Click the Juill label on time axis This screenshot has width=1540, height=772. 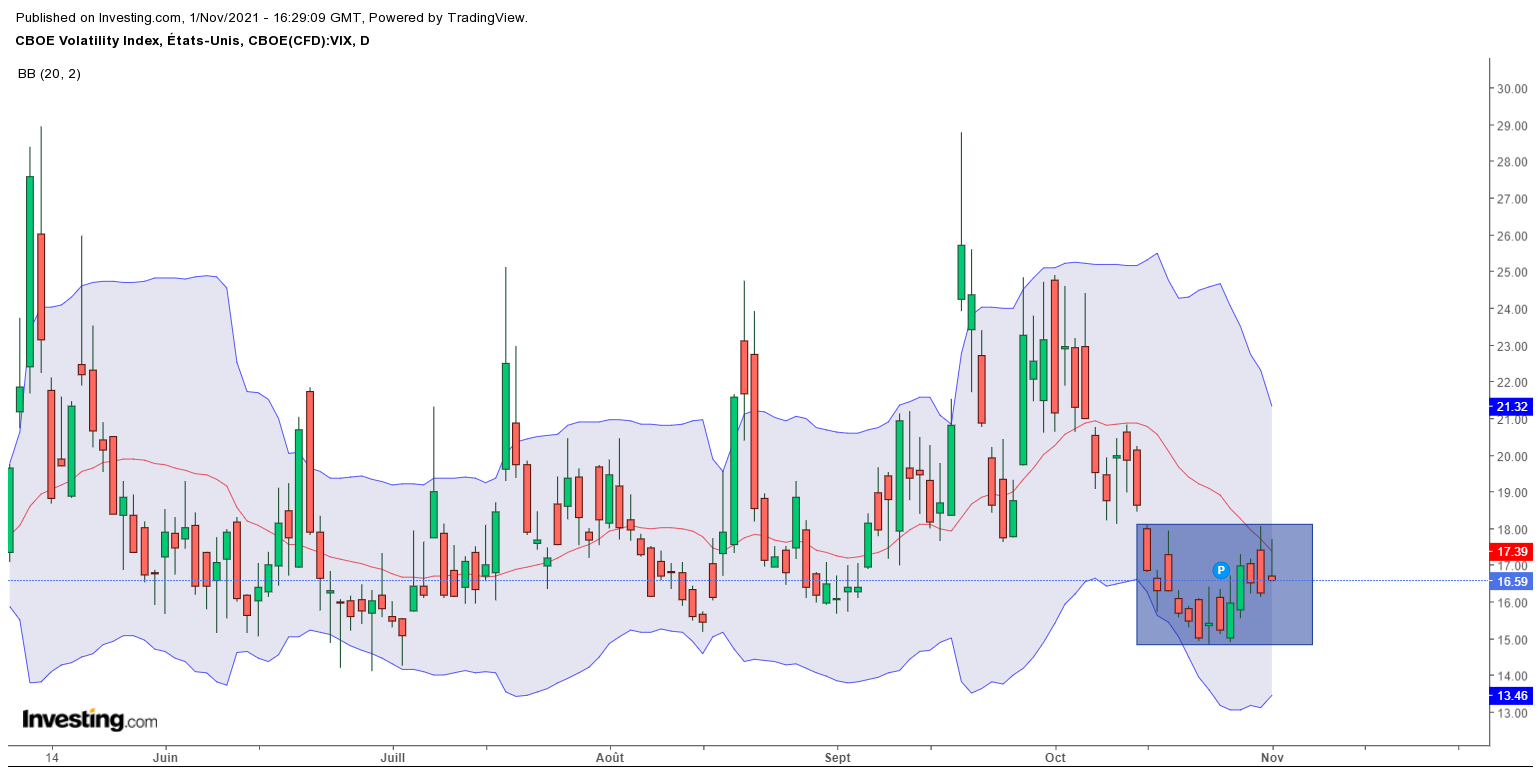393,757
